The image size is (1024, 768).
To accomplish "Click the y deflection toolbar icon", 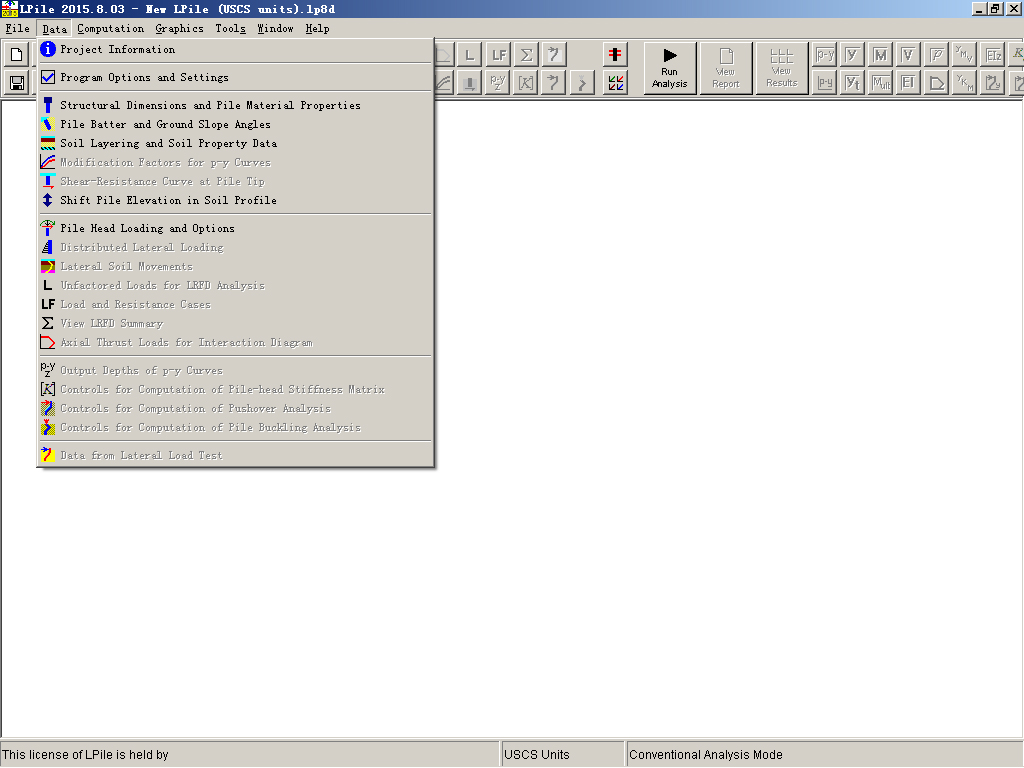I will click(853, 55).
